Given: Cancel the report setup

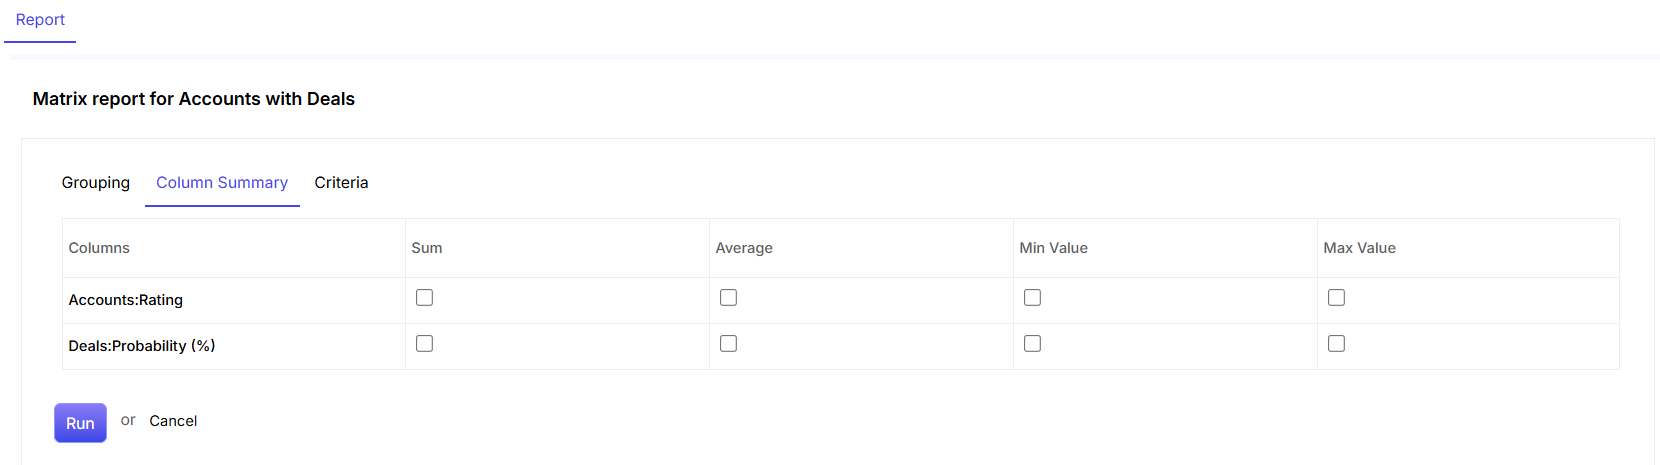Looking at the screenshot, I should click(x=173, y=421).
